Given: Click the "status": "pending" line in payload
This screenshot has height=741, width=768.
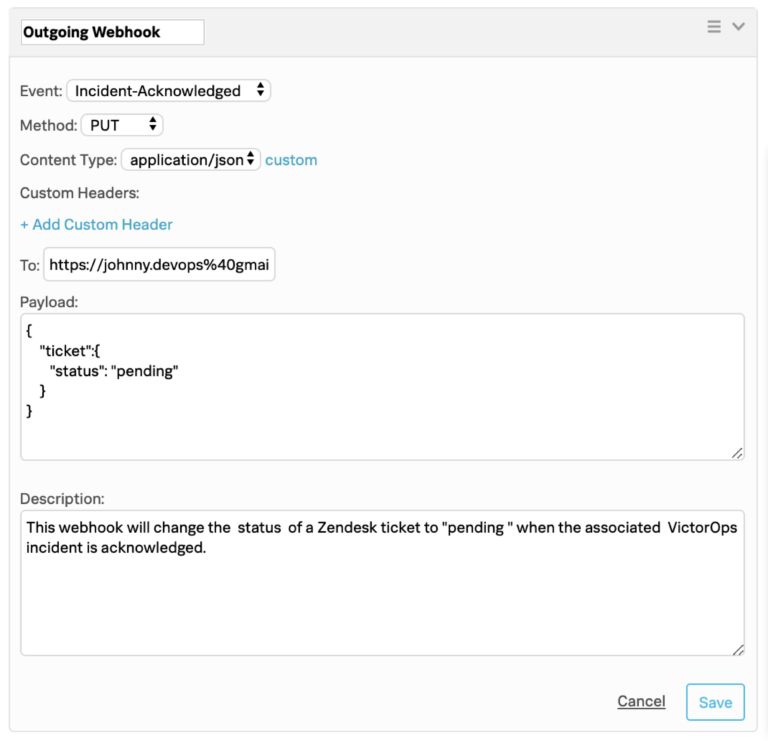Looking at the screenshot, I should (114, 371).
